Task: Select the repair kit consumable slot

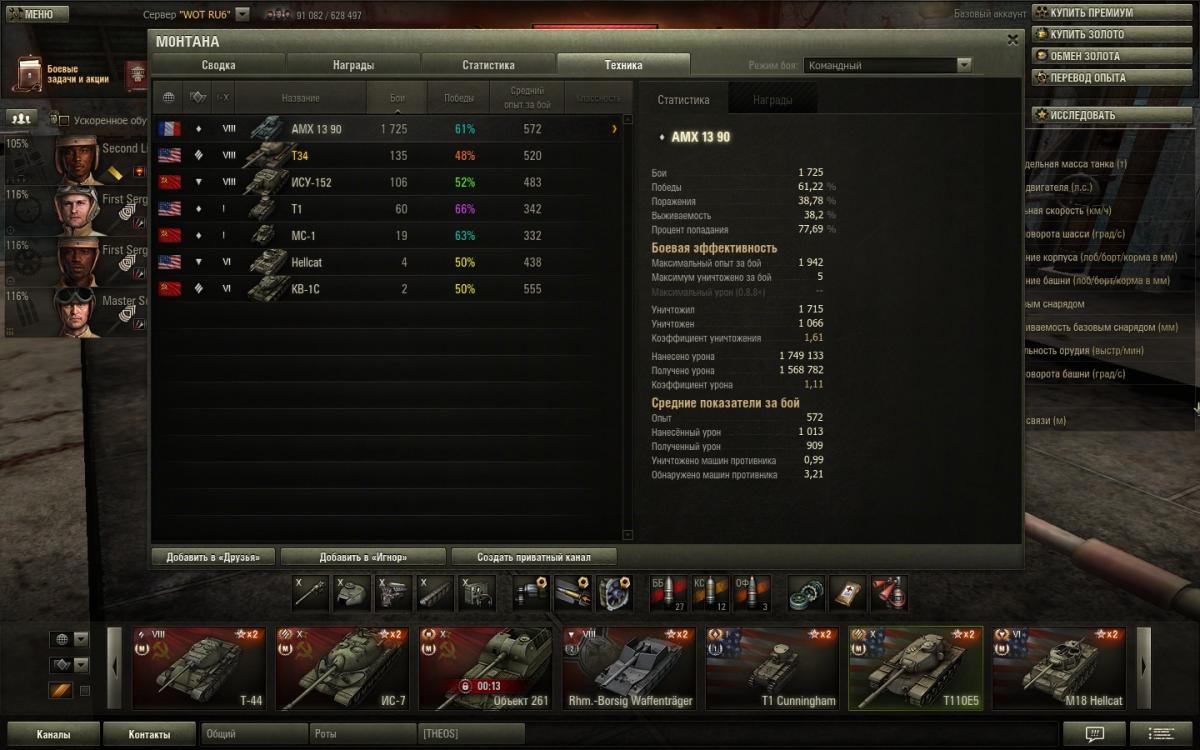Action: click(x=806, y=593)
